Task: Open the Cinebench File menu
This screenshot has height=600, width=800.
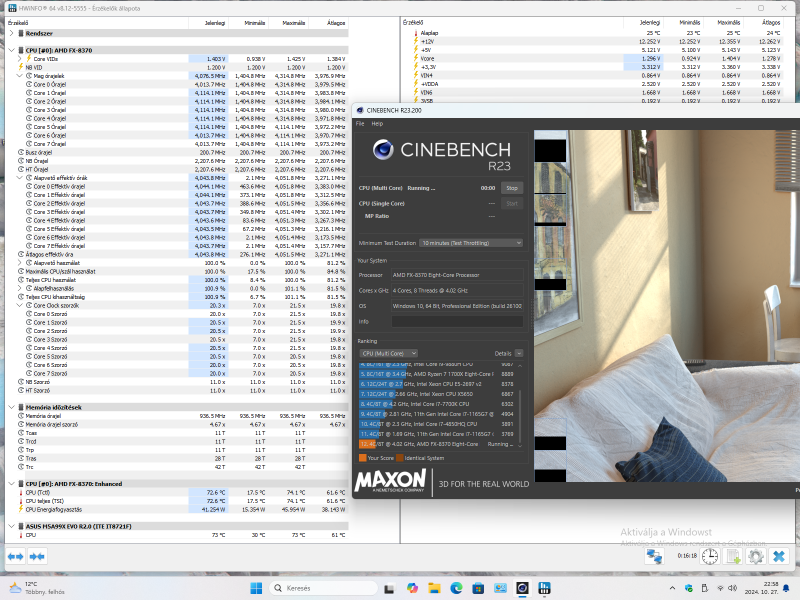Action: pyautogui.click(x=360, y=123)
